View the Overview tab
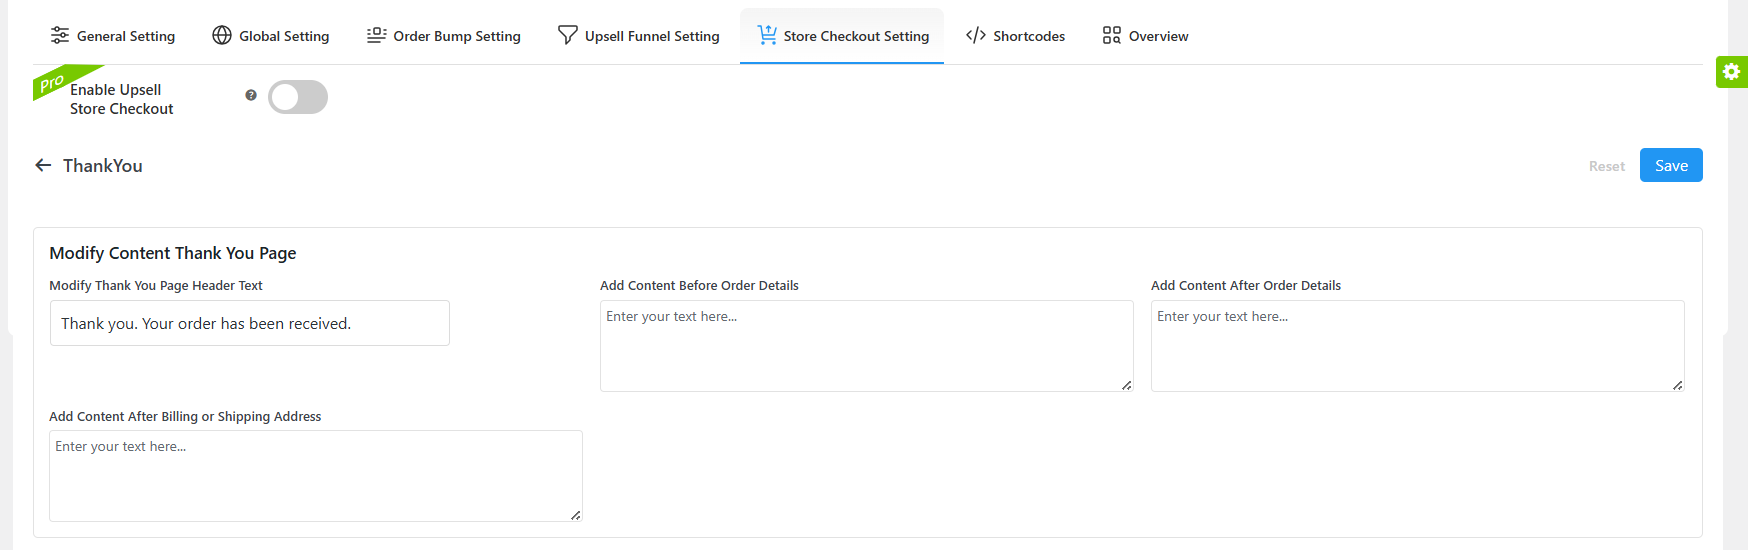 [x=1145, y=36]
